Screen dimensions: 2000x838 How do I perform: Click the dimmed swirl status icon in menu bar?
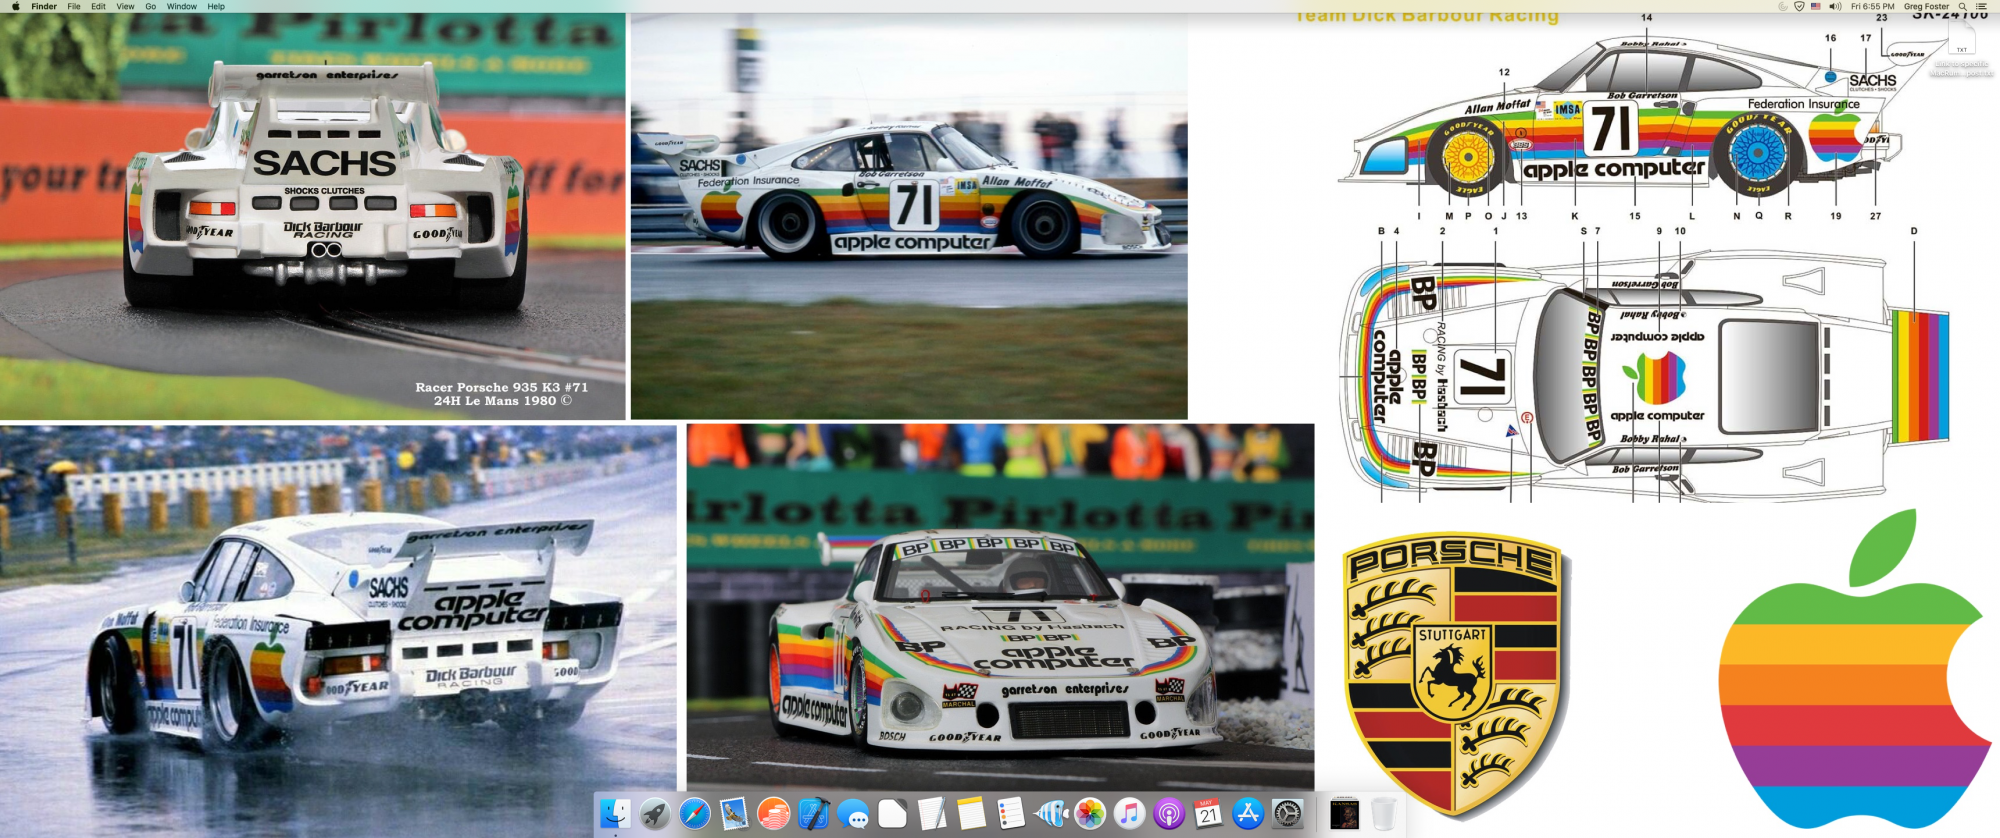[1782, 6]
